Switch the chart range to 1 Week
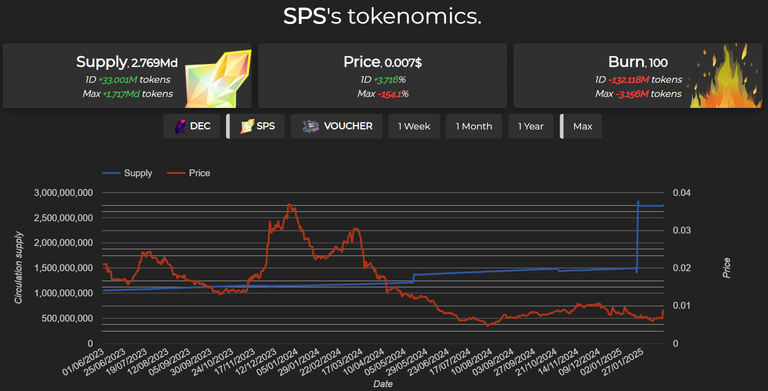Viewport: 768px width, 391px height. pyautogui.click(x=414, y=126)
